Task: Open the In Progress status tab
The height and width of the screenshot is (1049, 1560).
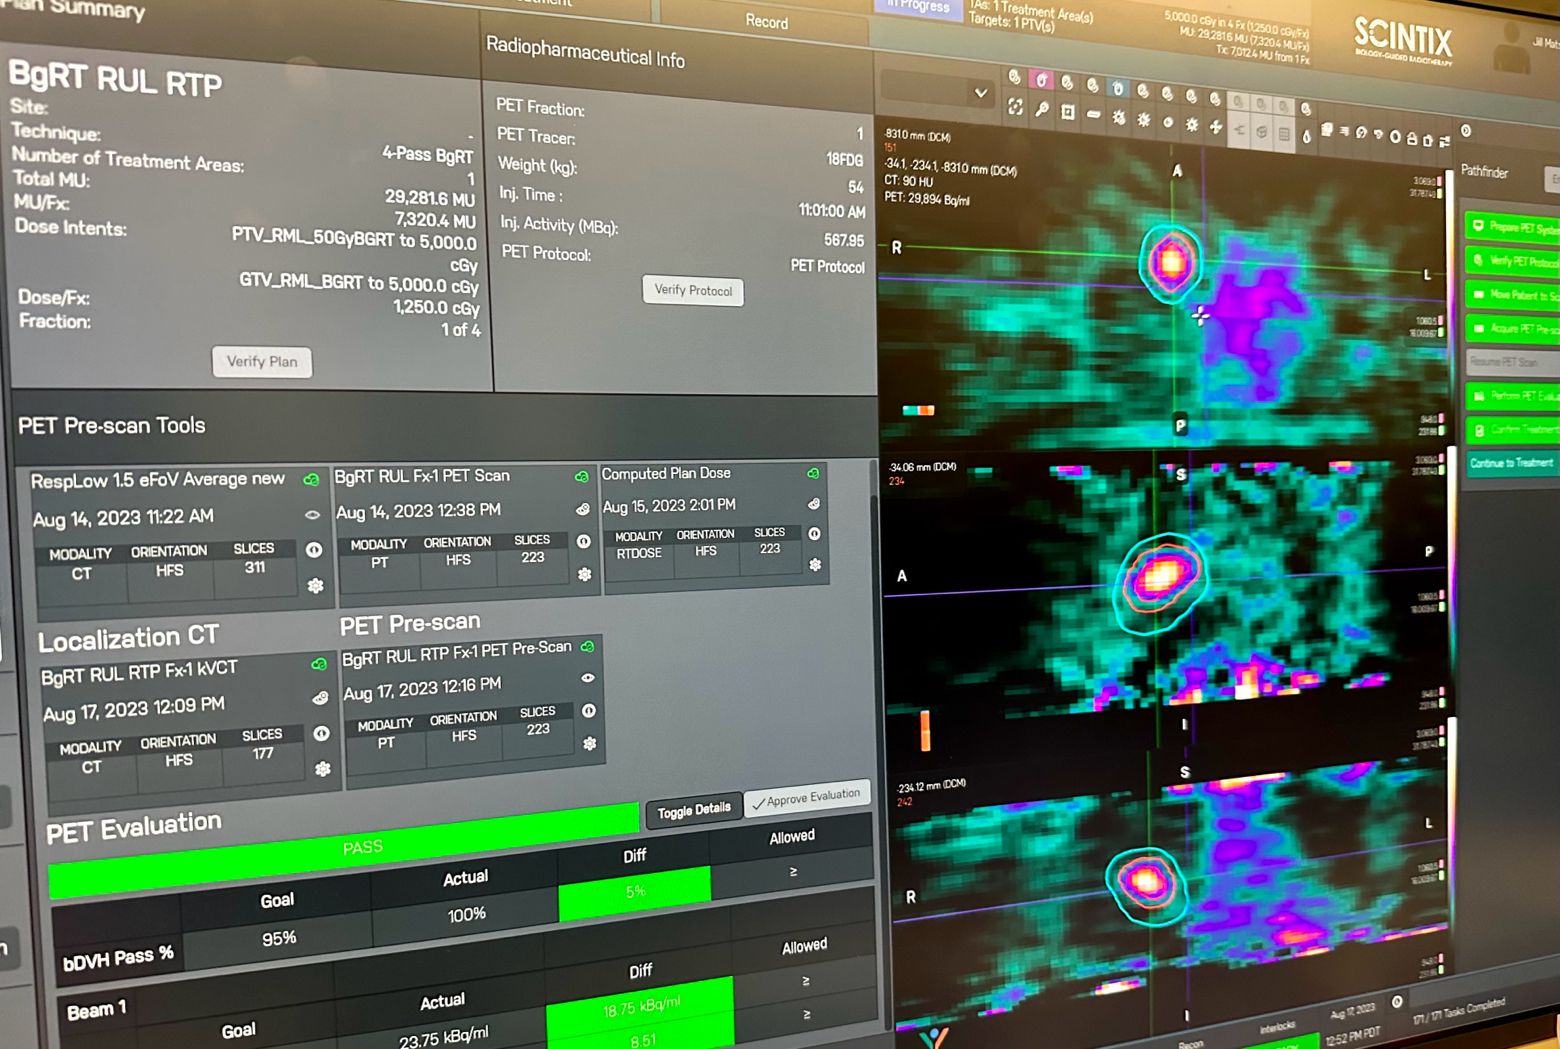Action: [x=917, y=6]
